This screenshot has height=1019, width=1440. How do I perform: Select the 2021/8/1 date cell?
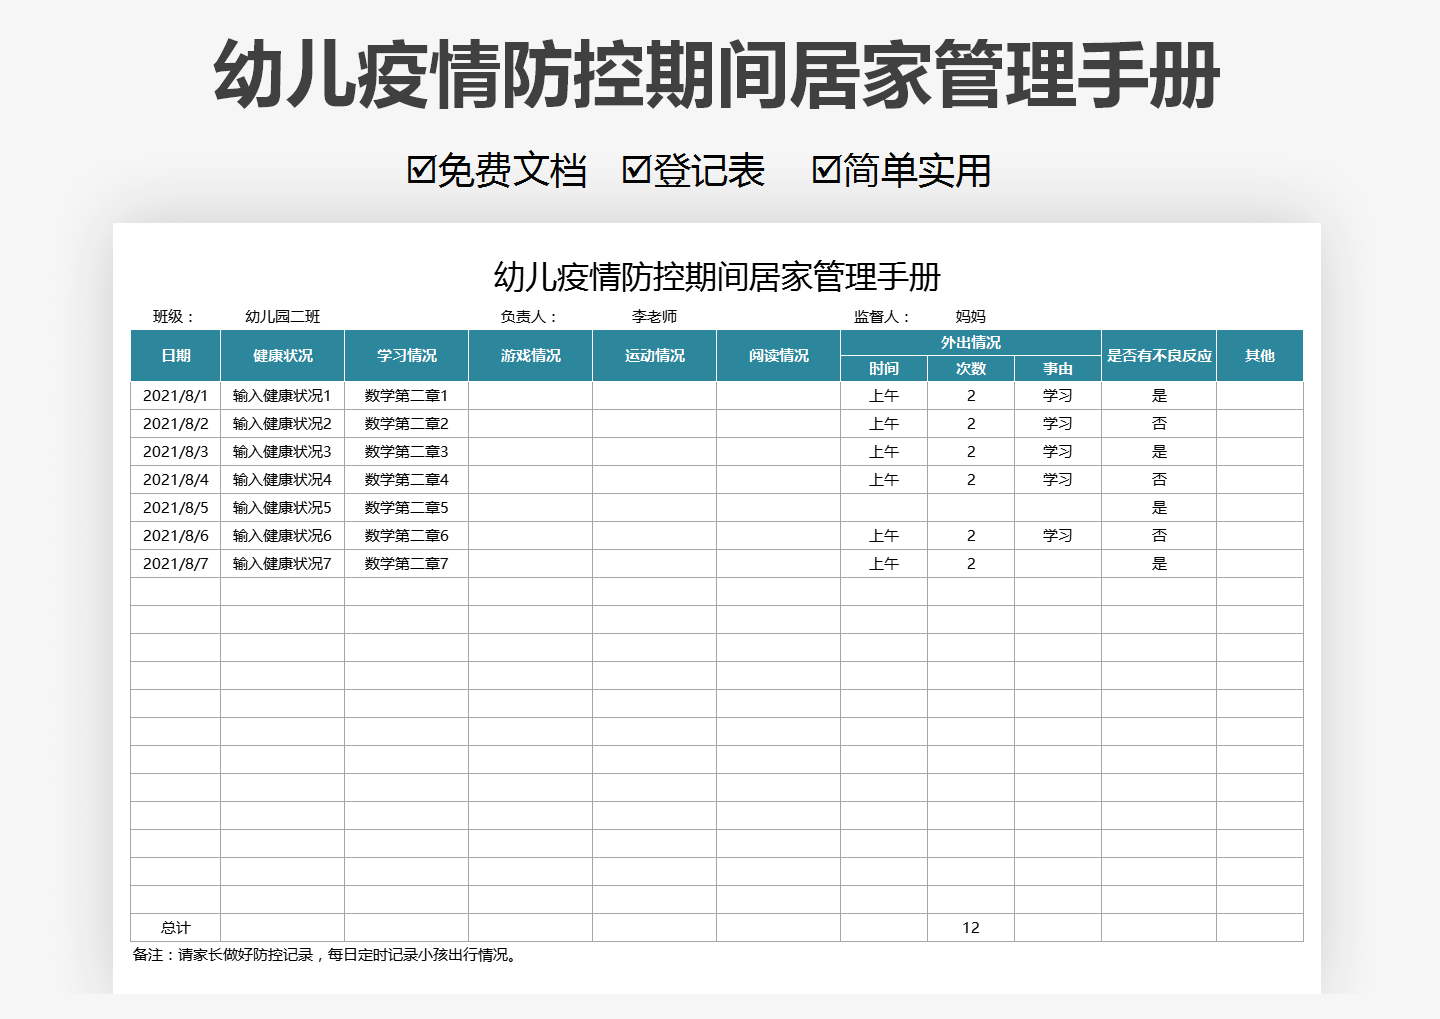coord(176,395)
